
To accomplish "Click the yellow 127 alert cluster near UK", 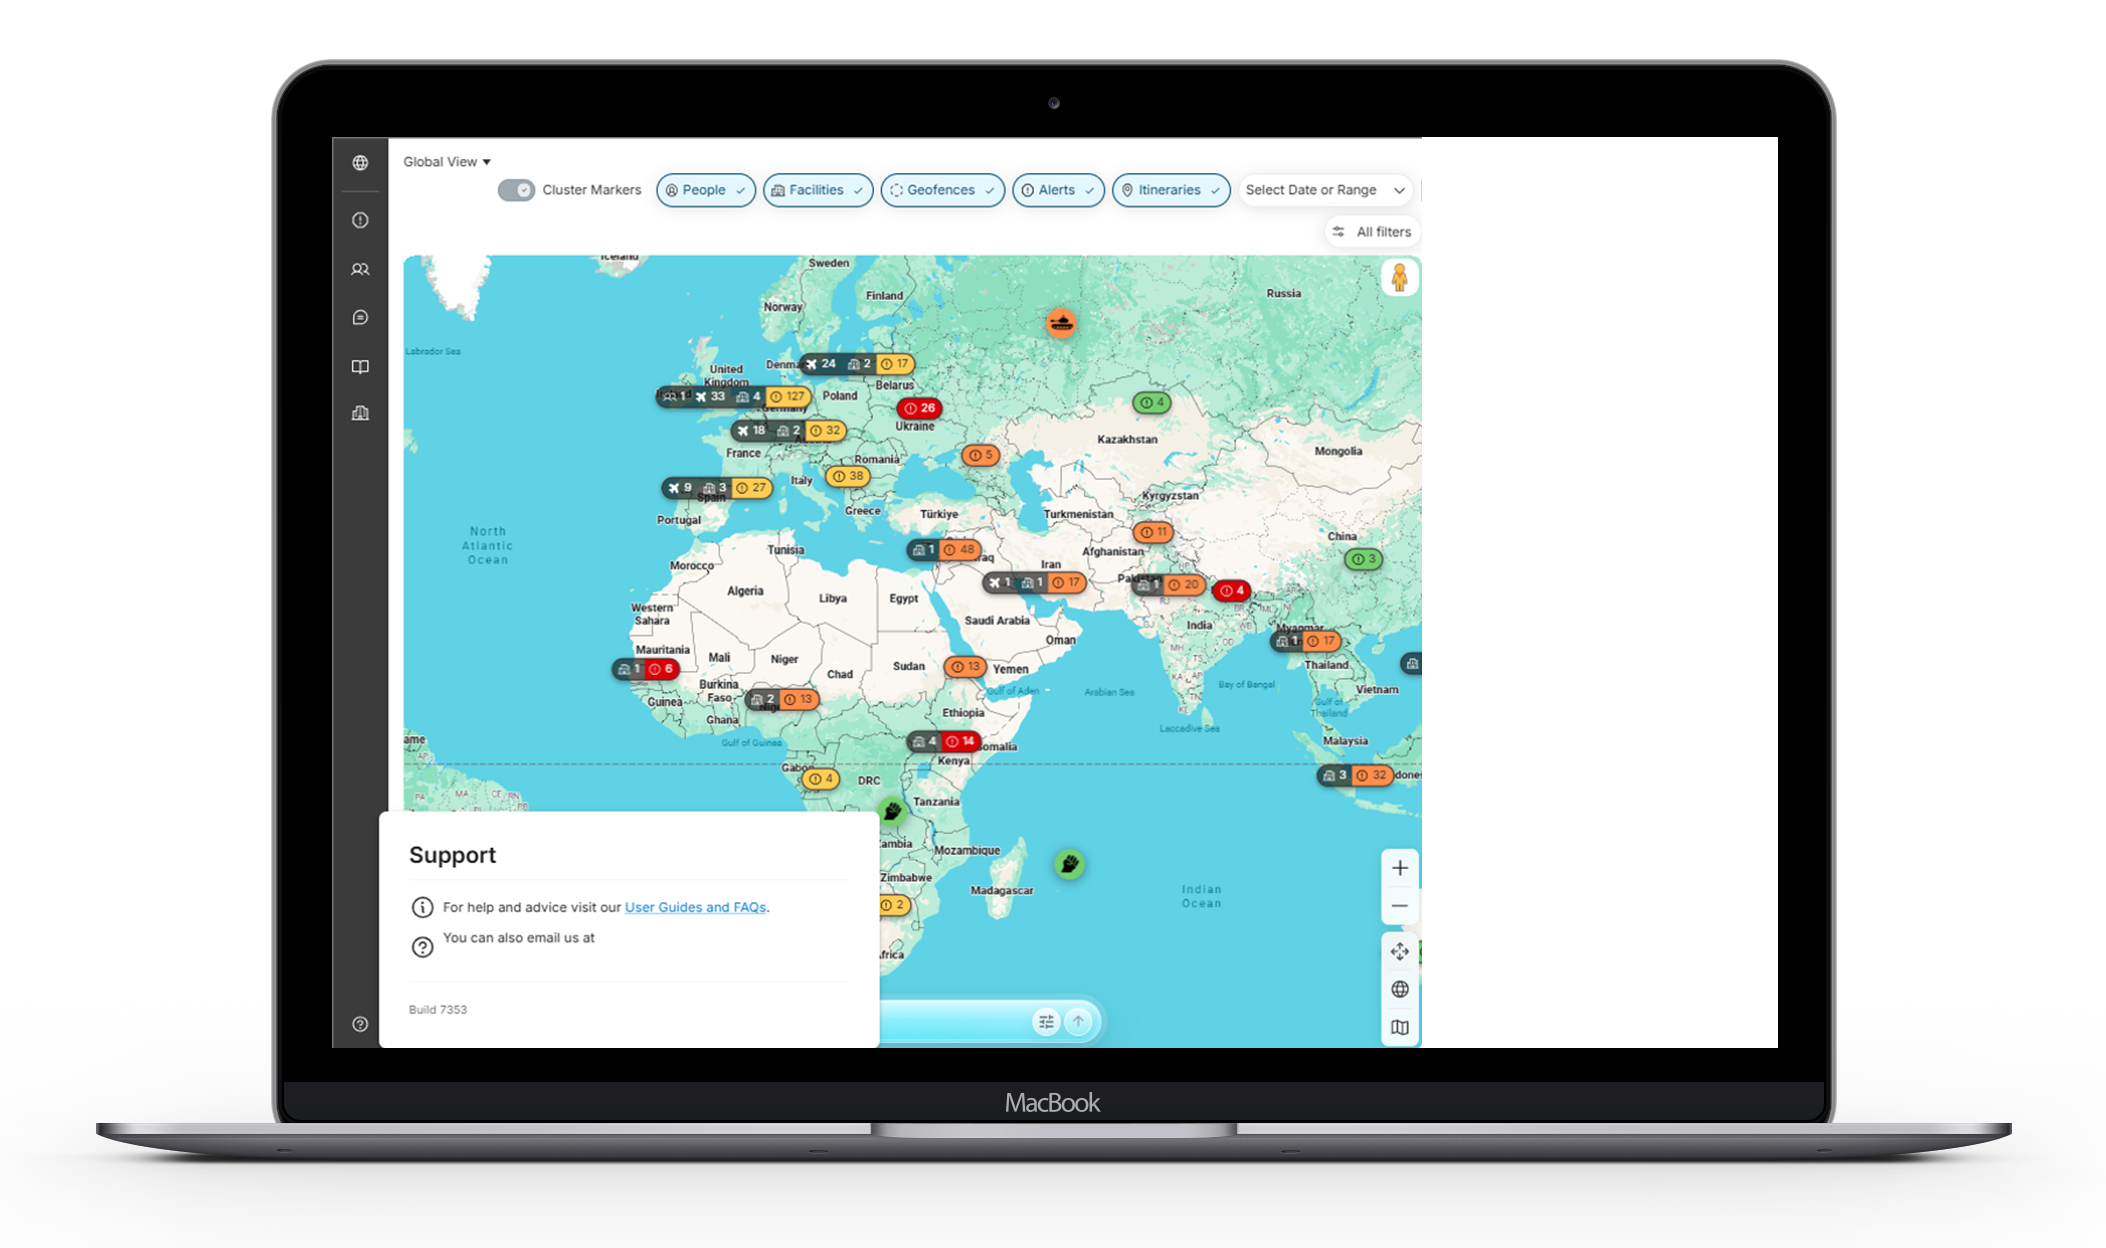I will [x=787, y=397].
